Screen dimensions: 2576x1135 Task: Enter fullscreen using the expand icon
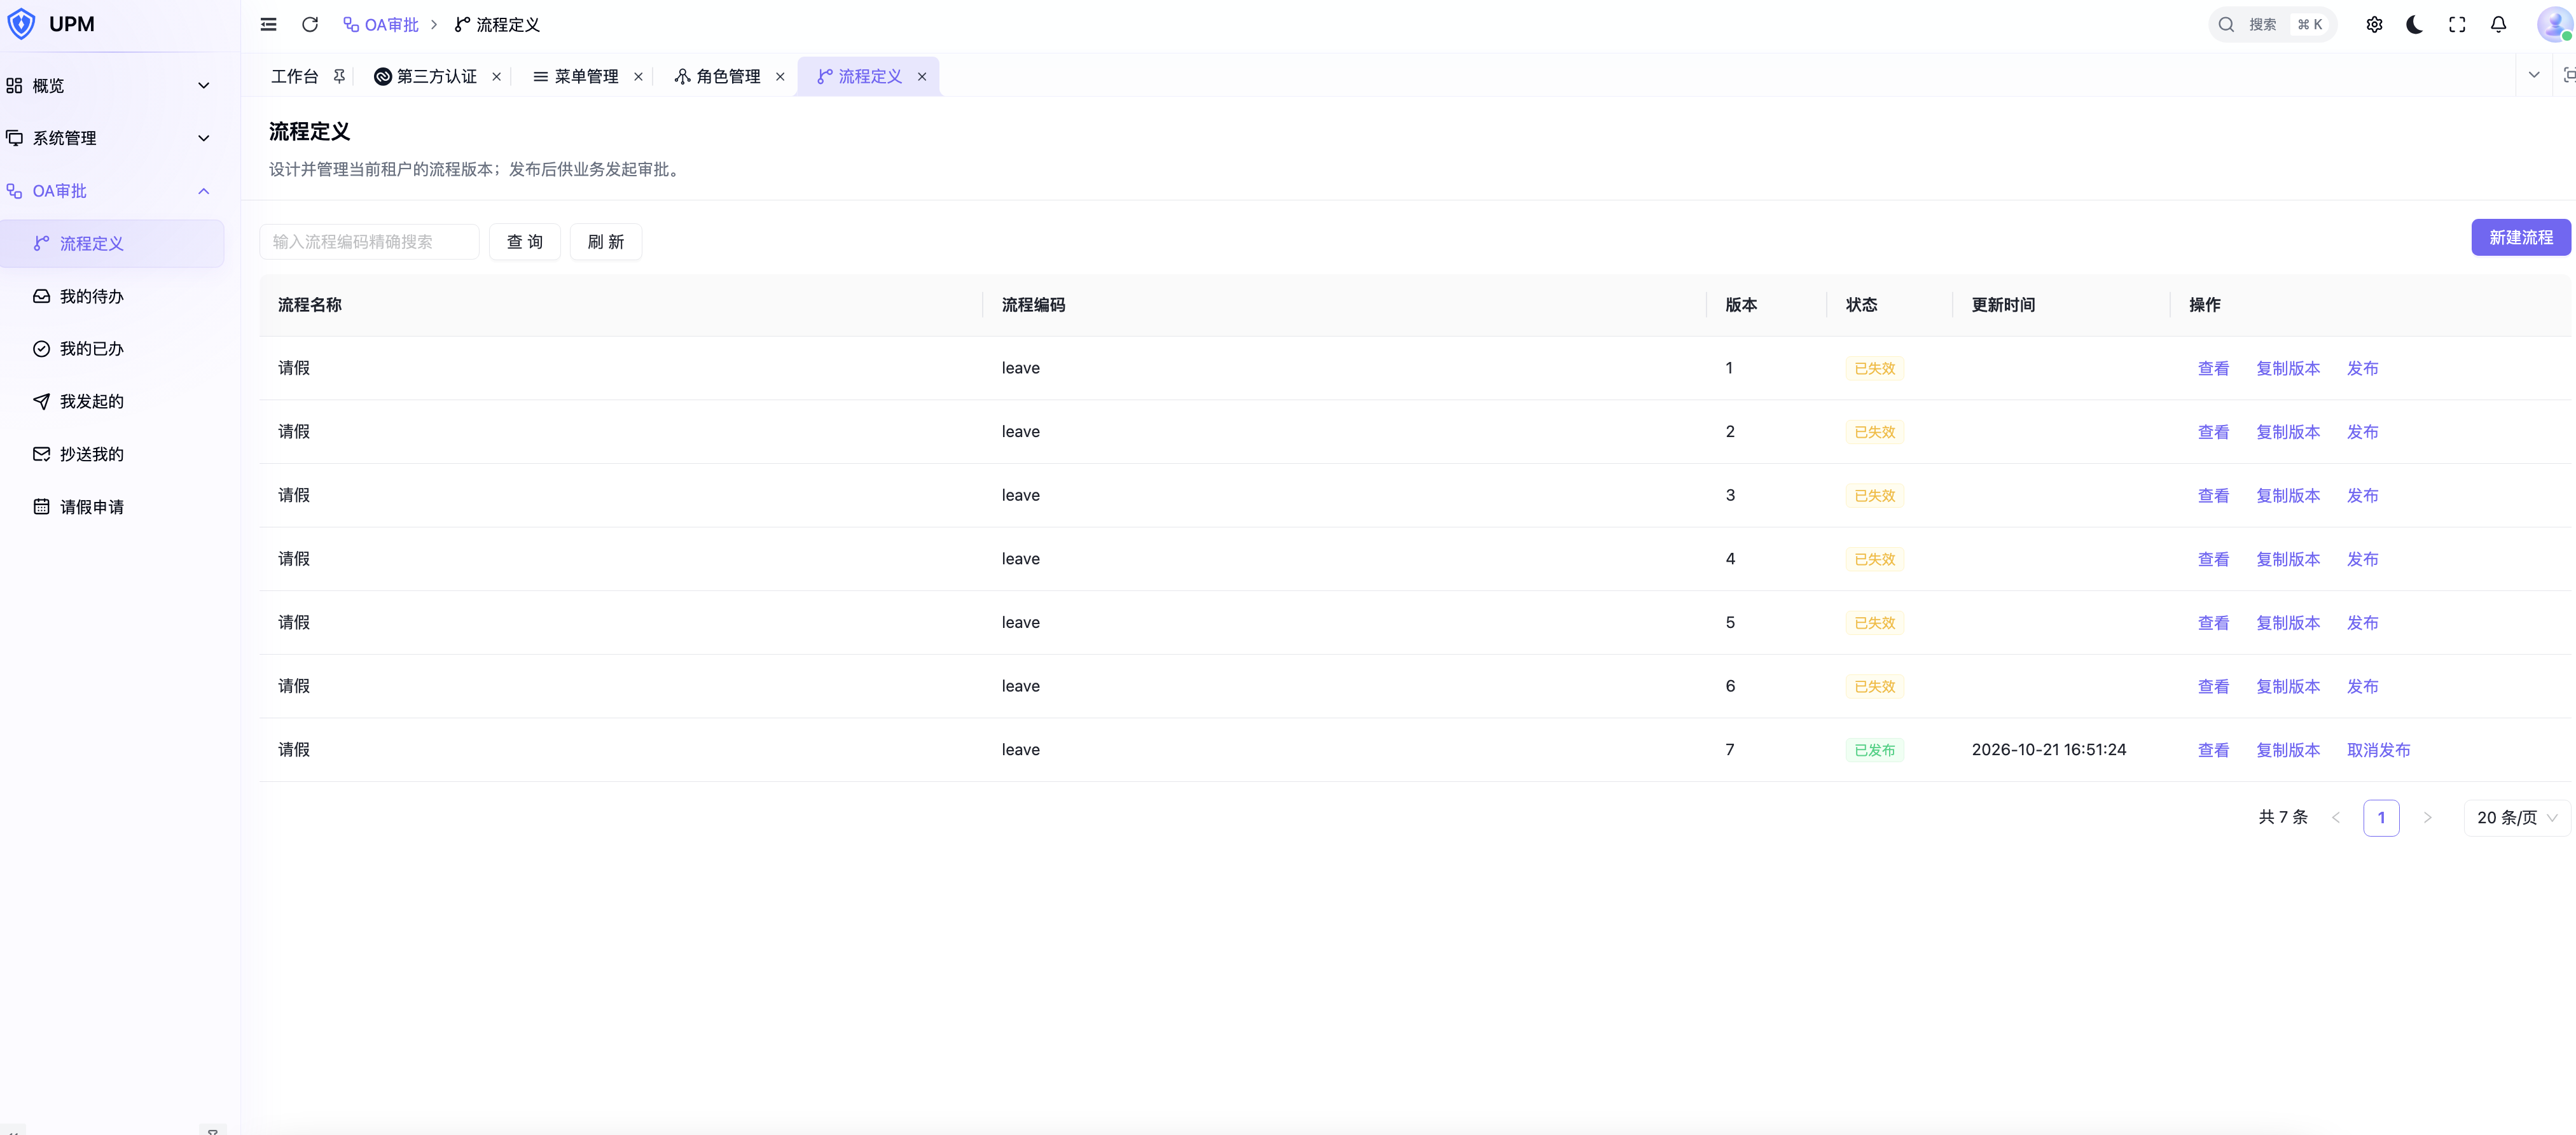pos(2457,25)
